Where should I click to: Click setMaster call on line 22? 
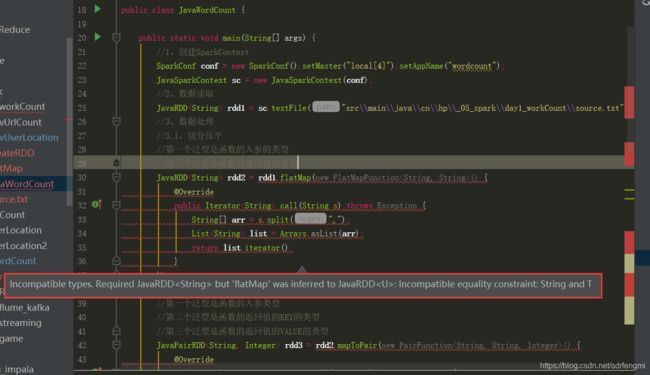[x=322, y=66]
